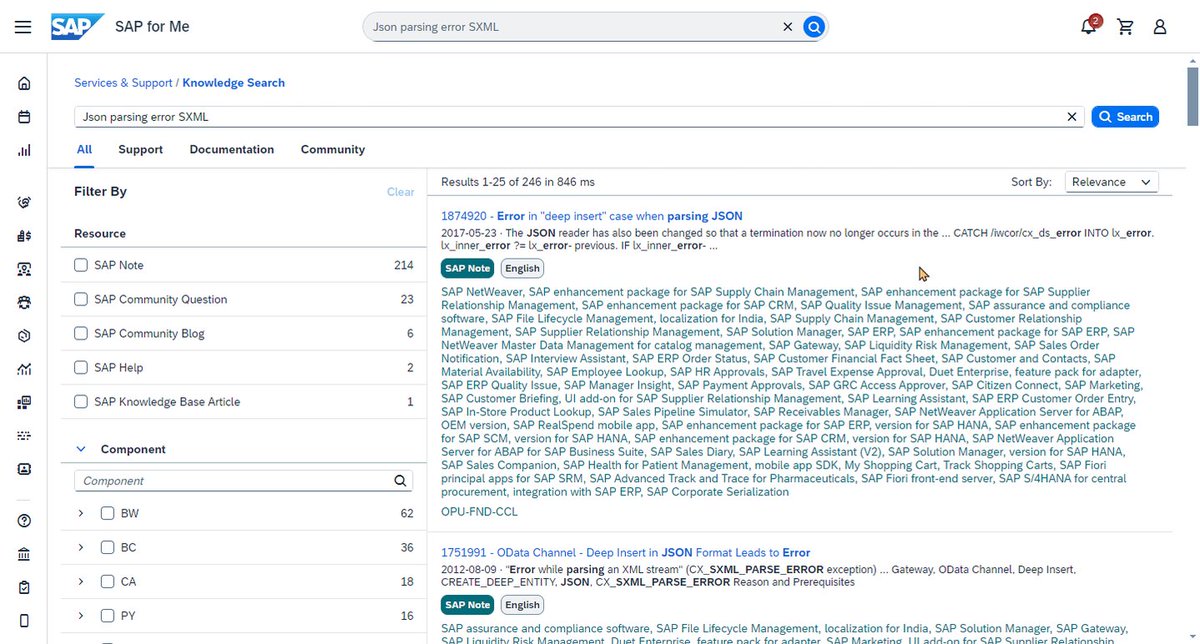
Task: Click the Clear filters link
Action: [x=401, y=192]
